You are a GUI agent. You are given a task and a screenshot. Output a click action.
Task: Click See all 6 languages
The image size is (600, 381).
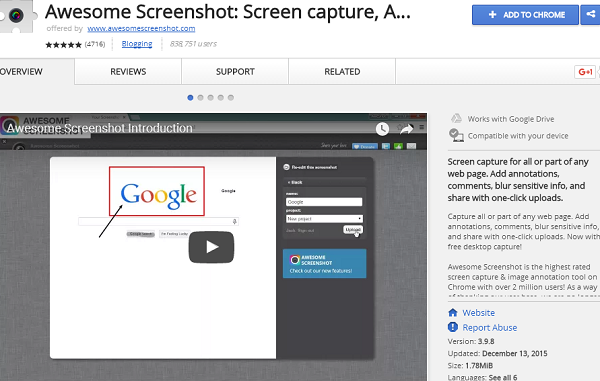(x=502, y=378)
